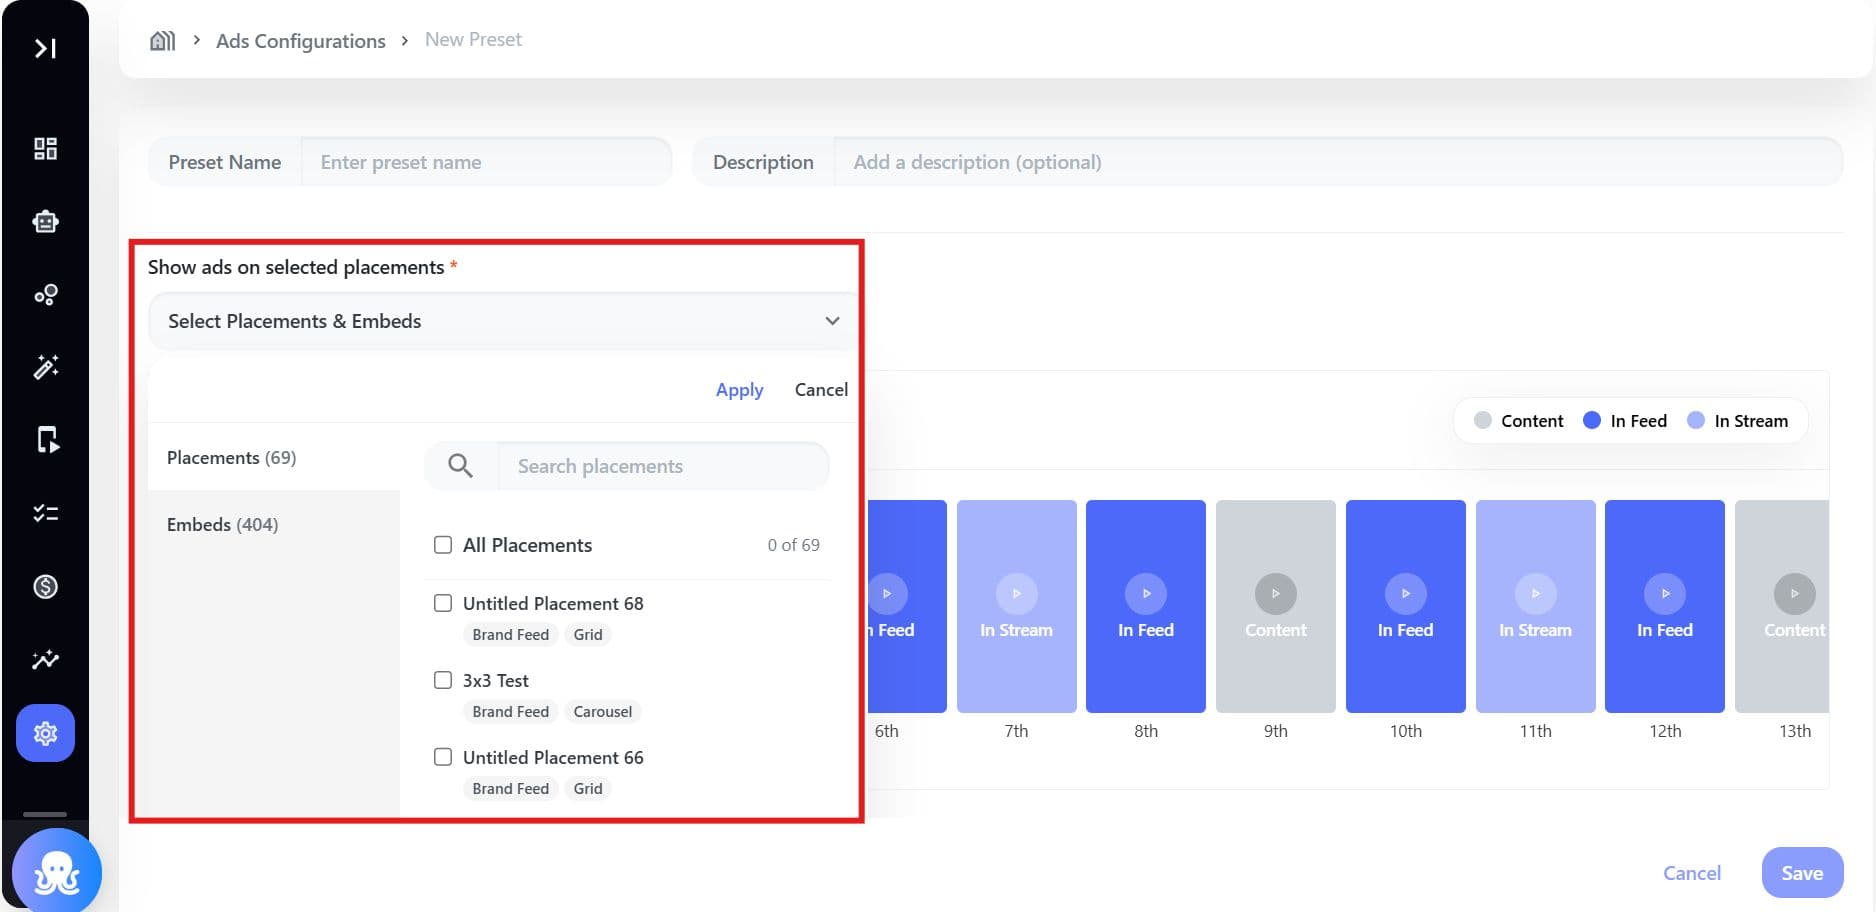This screenshot has width=1876, height=912.
Task: Click Apply in the placements dropdown
Action: pos(739,390)
